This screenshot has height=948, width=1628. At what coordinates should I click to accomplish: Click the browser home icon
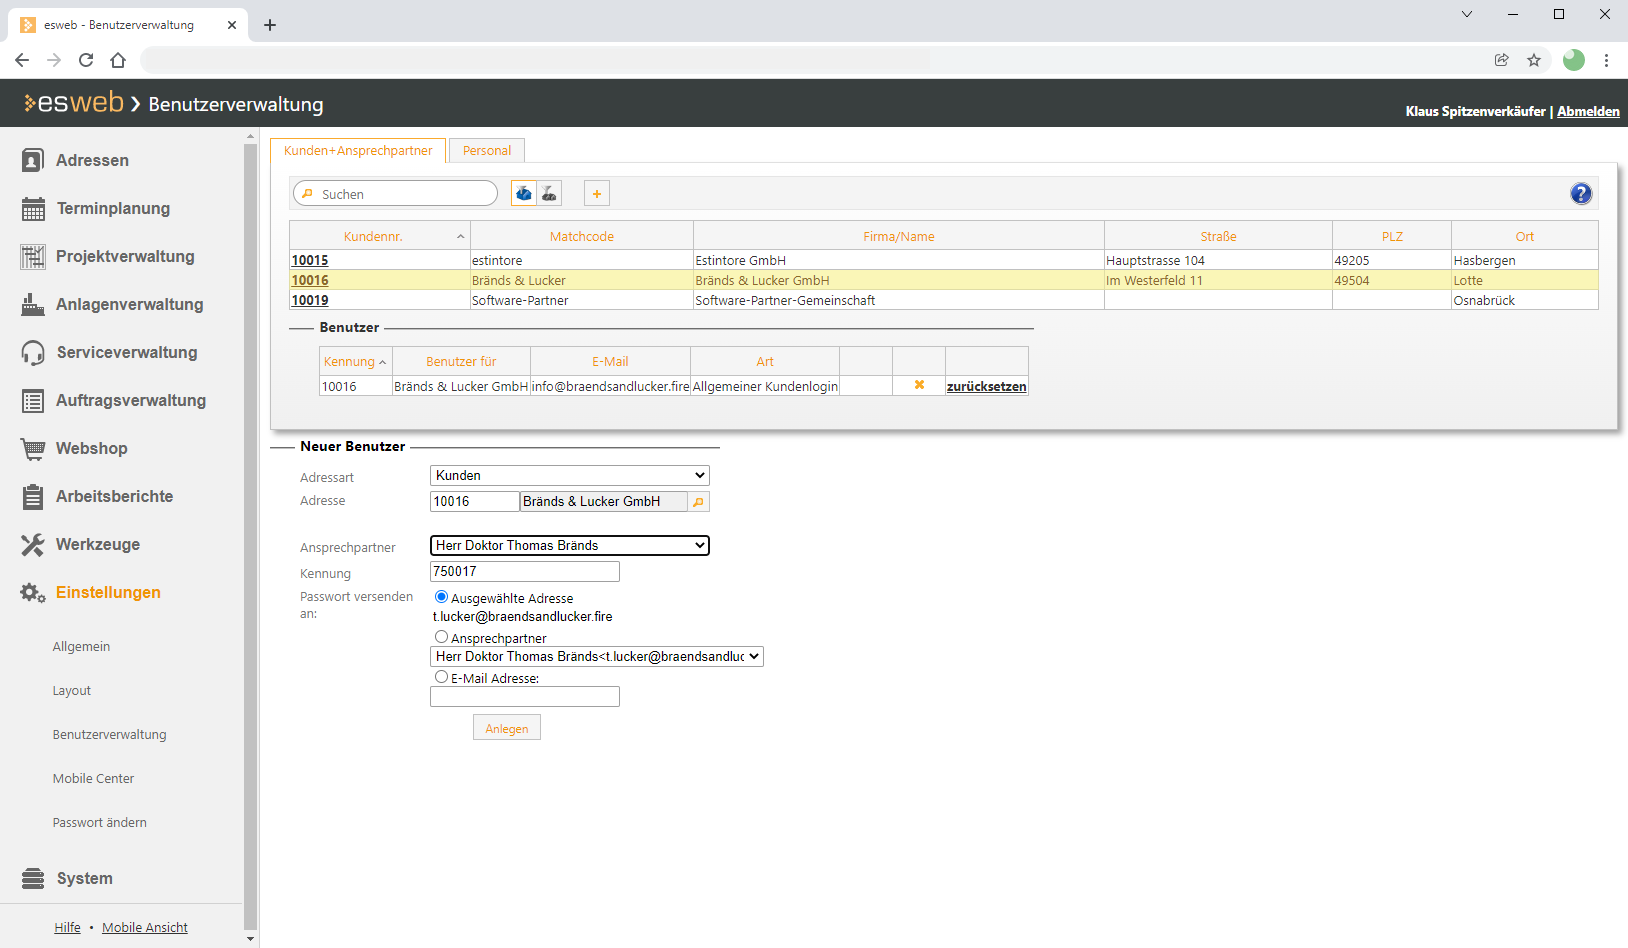(x=118, y=60)
